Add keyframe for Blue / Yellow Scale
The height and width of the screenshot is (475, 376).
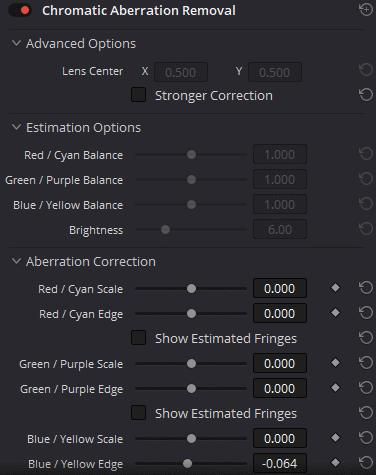pyautogui.click(x=335, y=438)
